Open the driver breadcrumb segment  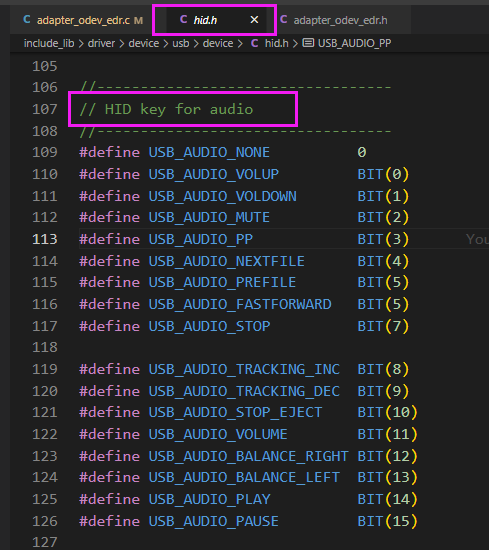101,43
